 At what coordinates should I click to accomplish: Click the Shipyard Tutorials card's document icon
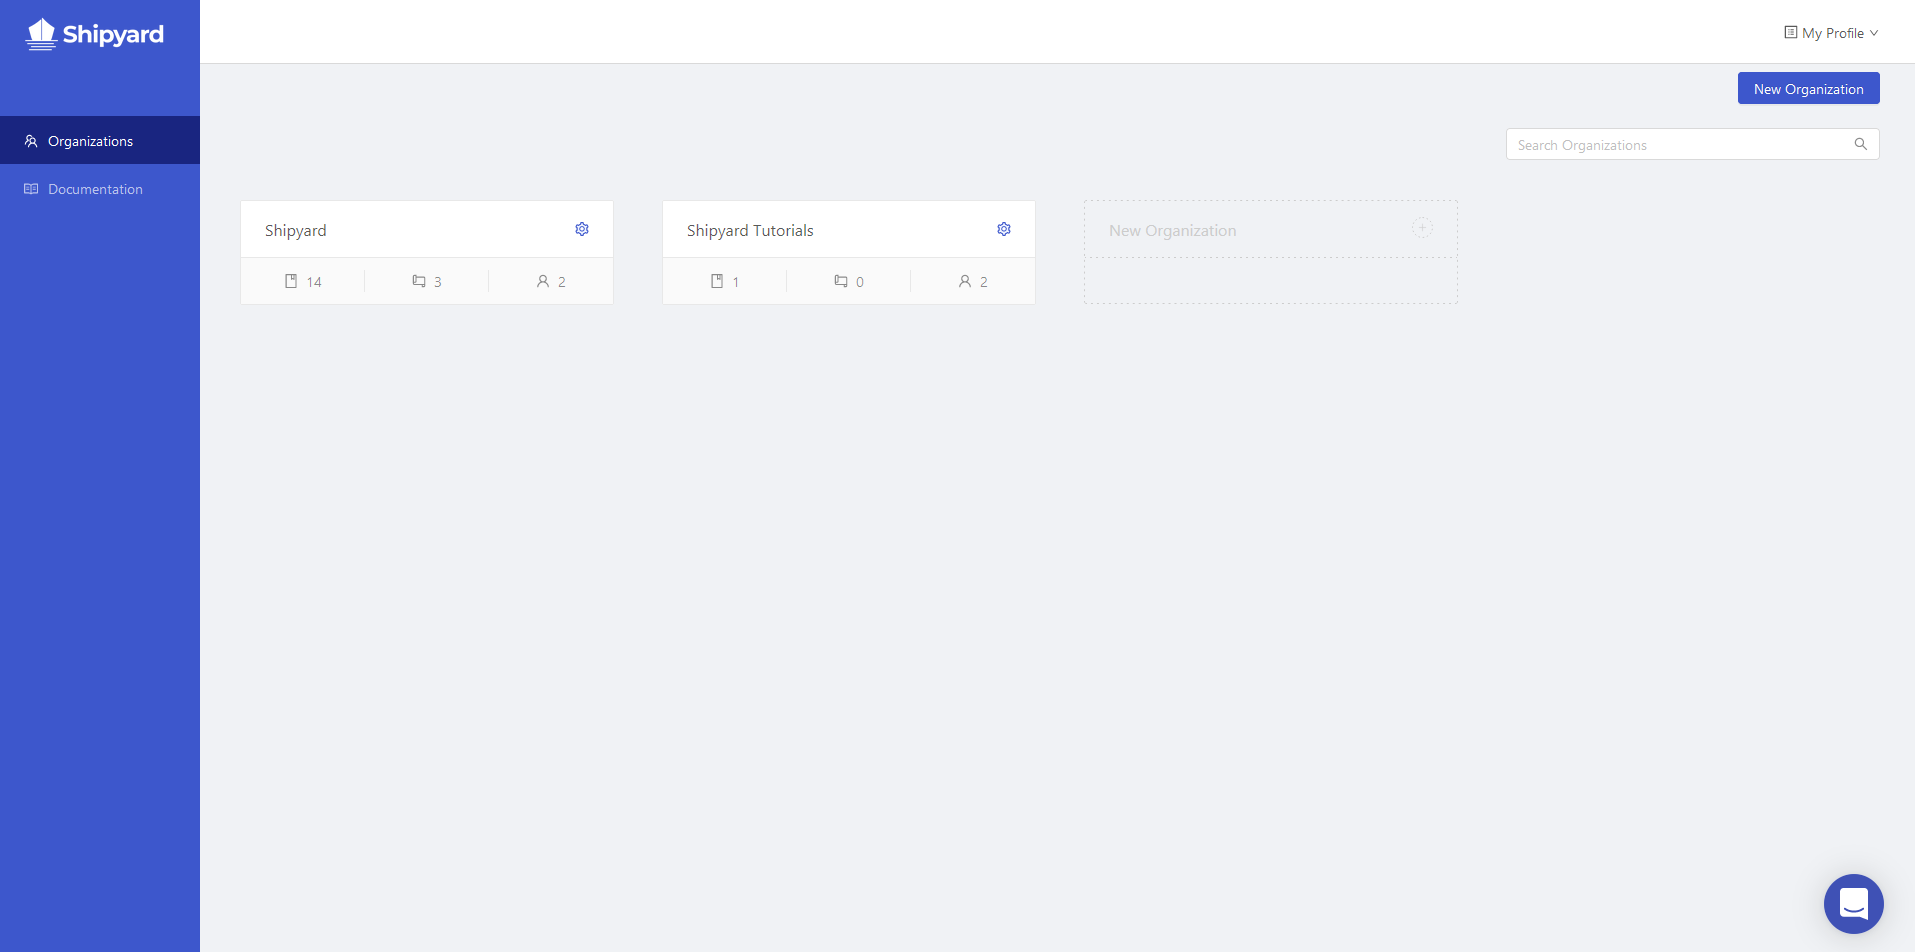[717, 281]
